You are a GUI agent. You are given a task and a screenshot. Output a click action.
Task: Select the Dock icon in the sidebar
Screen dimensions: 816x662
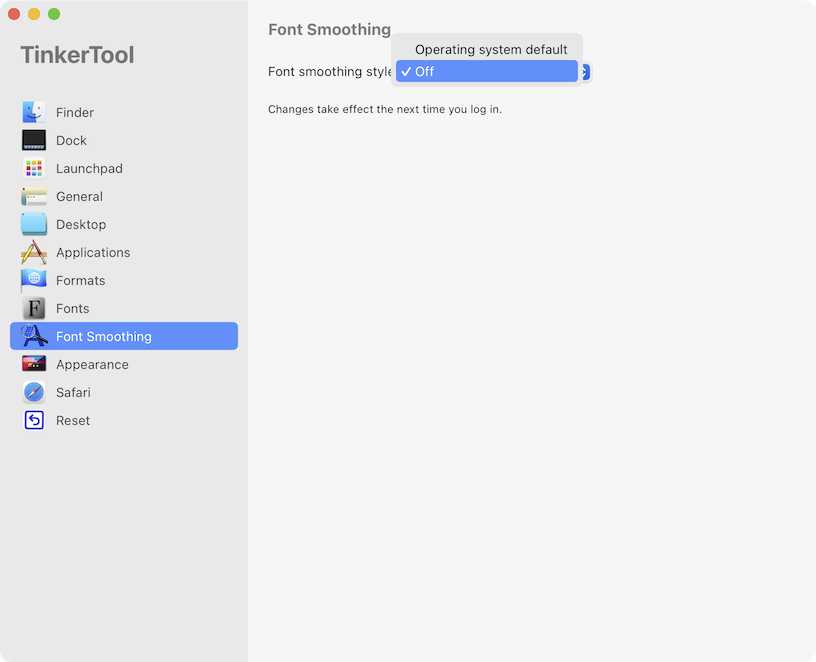tap(34, 140)
